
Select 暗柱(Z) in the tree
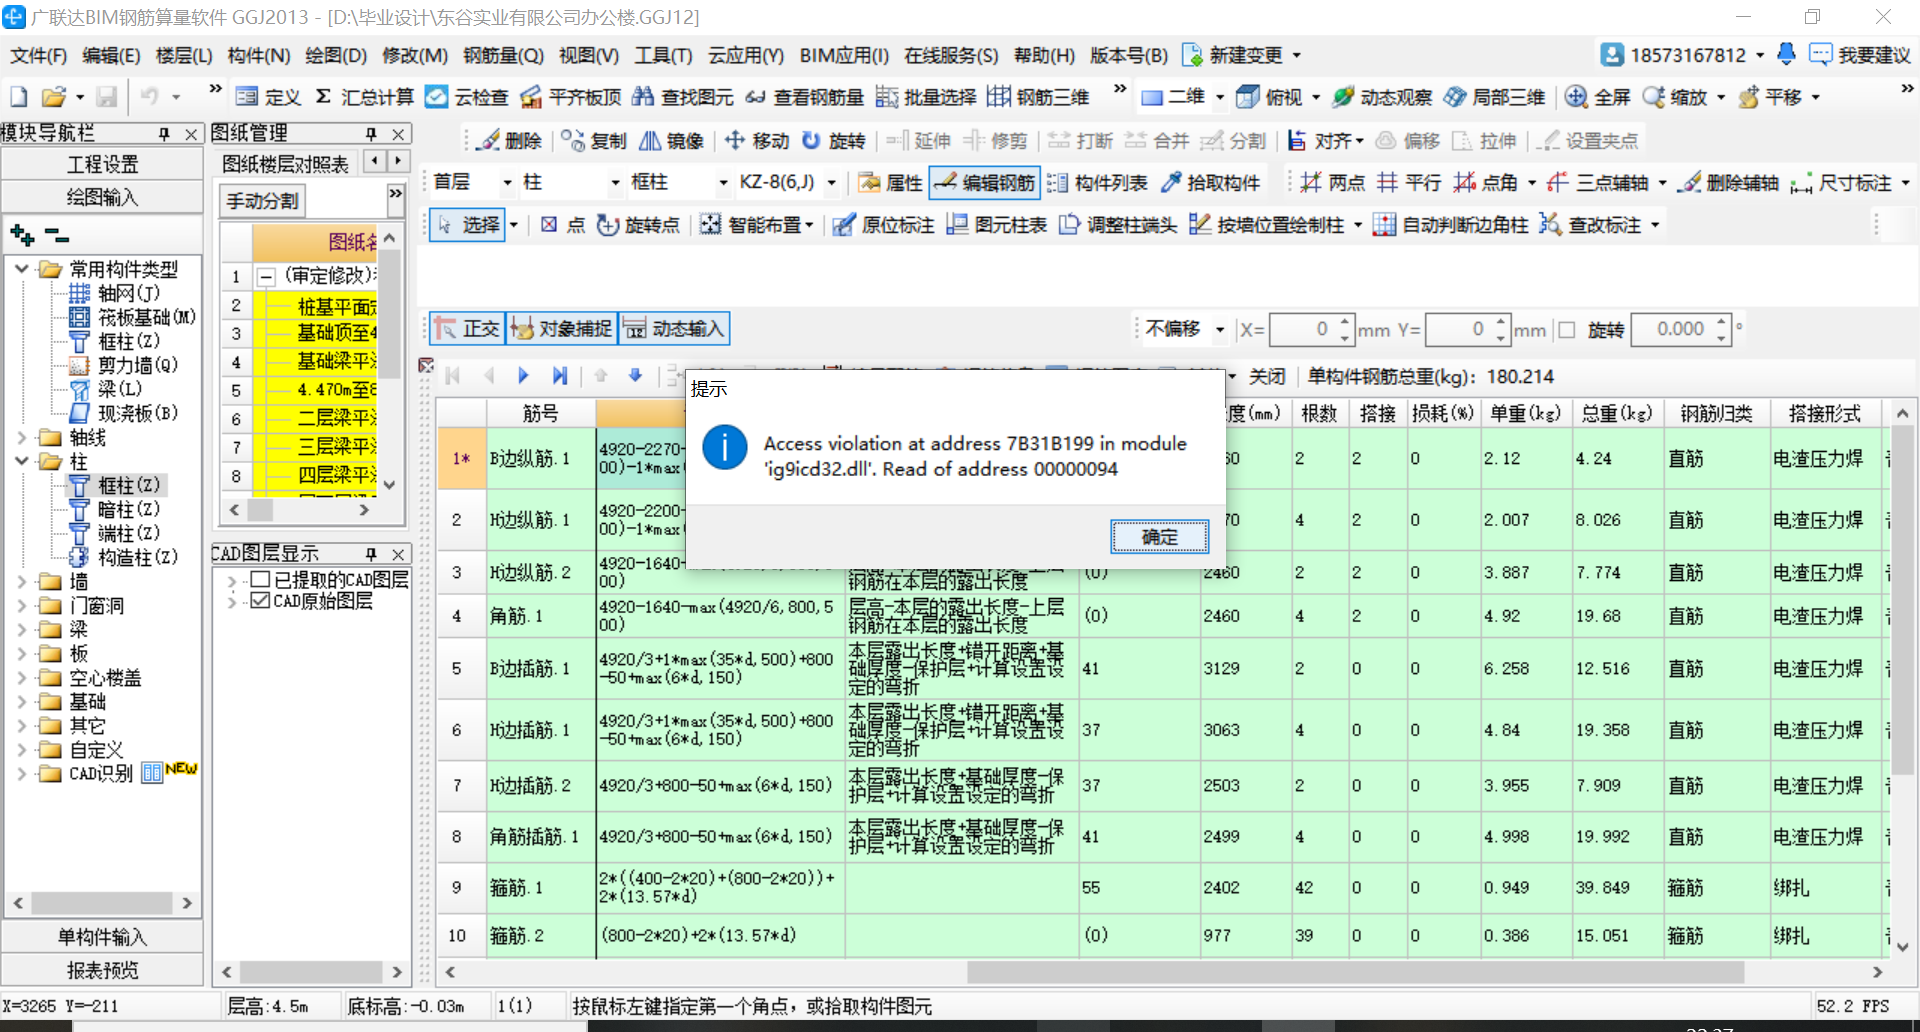point(128,509)
